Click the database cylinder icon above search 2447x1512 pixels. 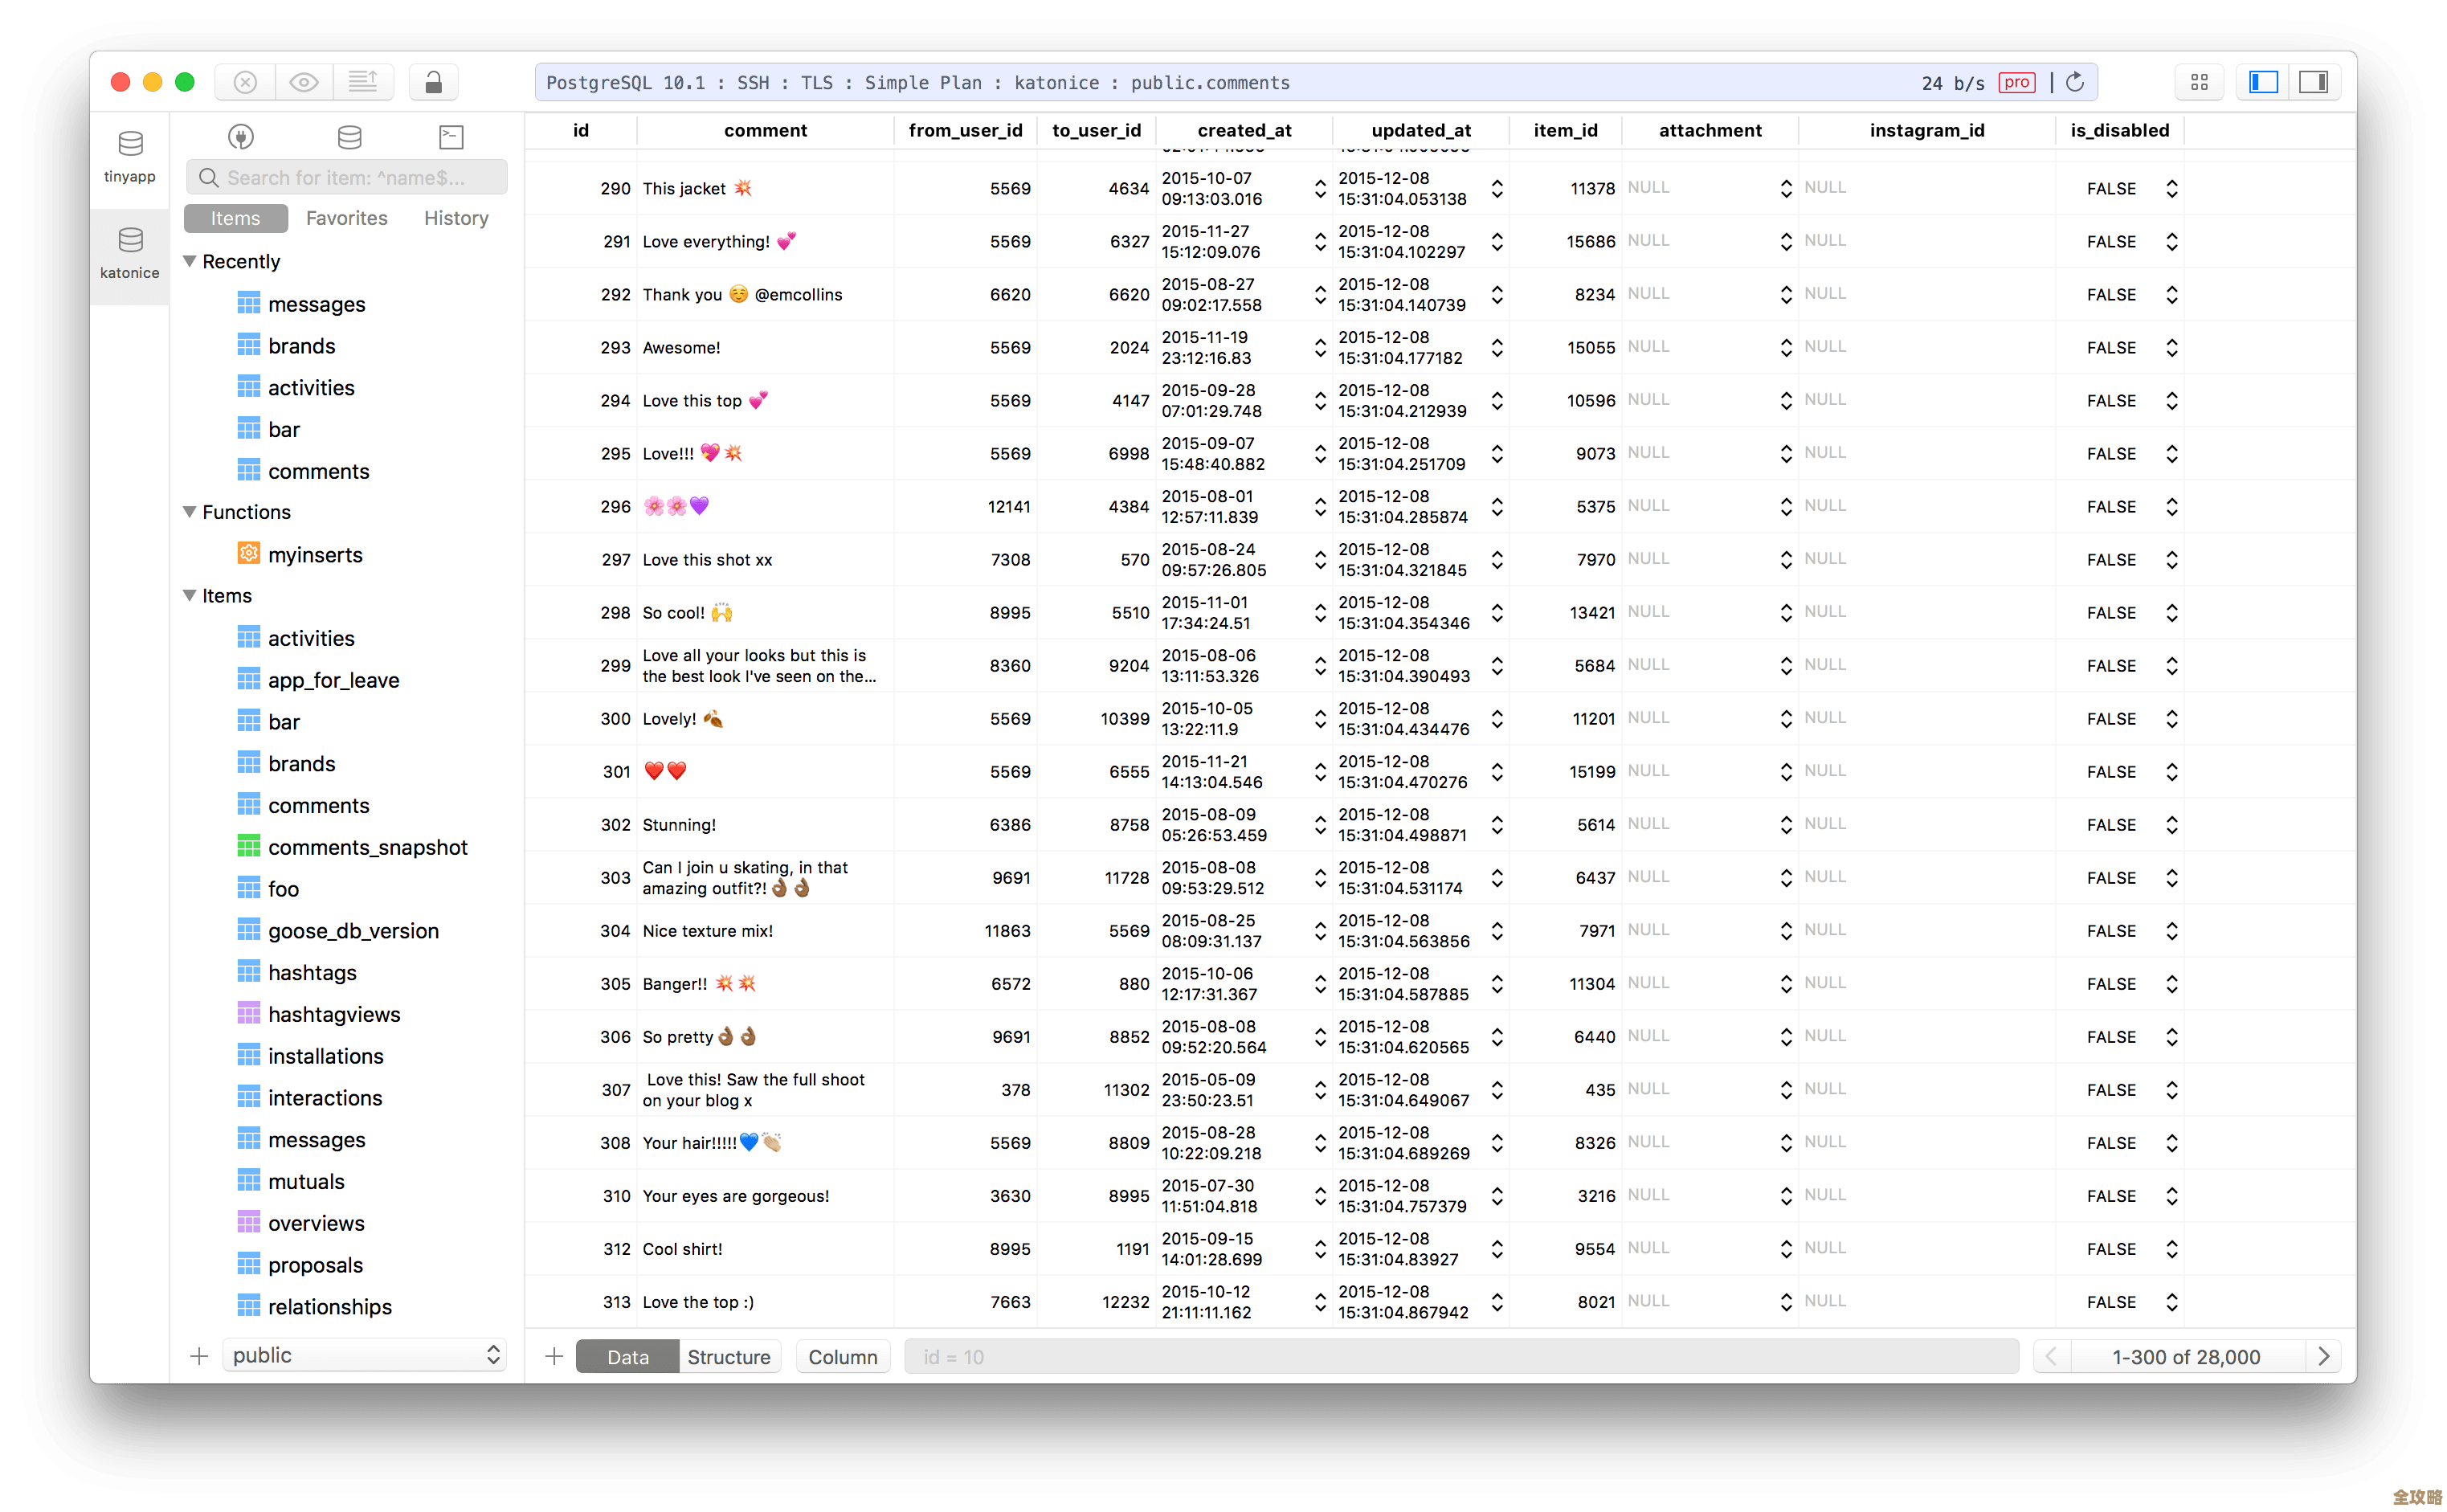(x=349, y=137)
